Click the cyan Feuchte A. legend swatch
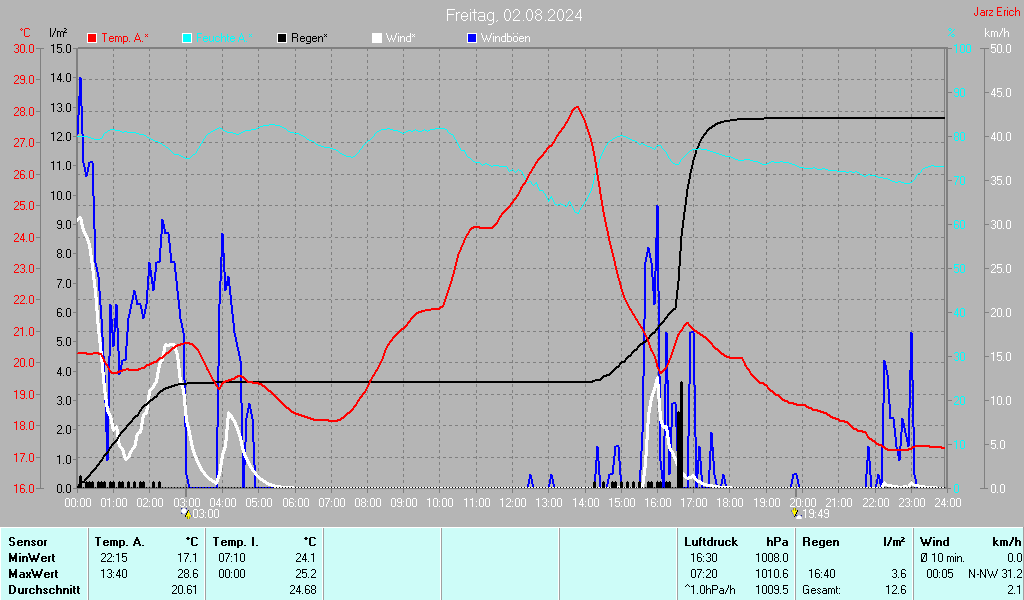 [x=187, y=39]
